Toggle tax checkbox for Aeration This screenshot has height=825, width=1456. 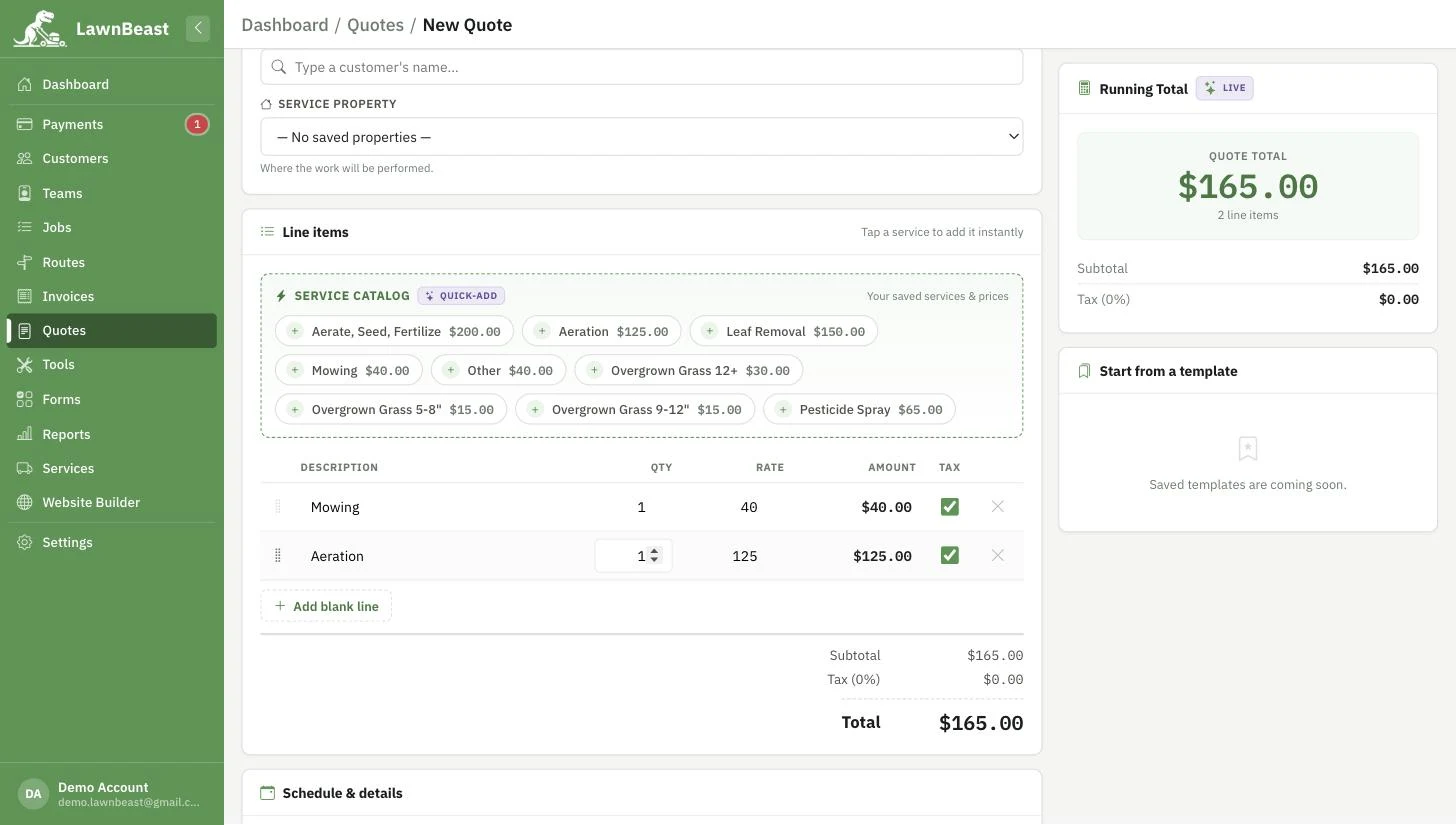click(950, 556)
